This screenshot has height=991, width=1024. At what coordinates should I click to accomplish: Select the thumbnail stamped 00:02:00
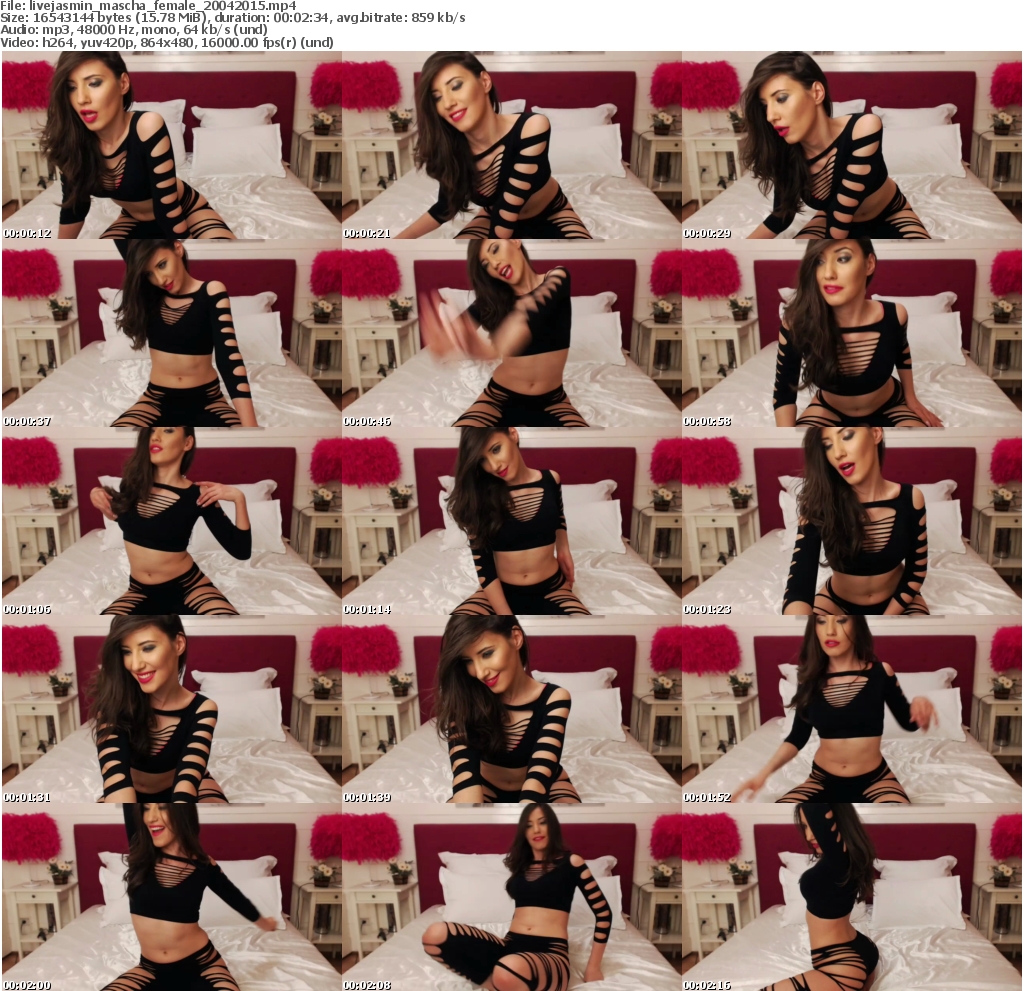(172, 898)
